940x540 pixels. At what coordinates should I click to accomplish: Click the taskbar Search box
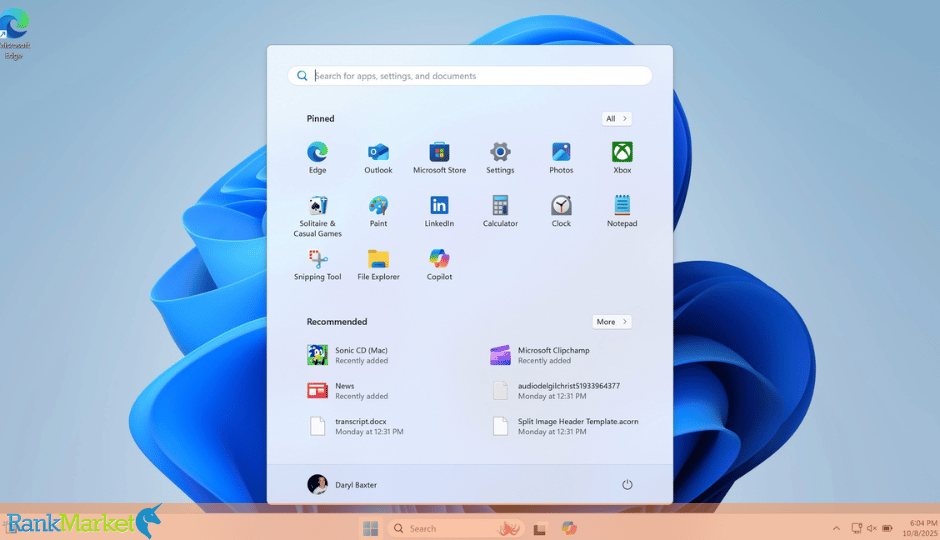(x=456, y=528)
